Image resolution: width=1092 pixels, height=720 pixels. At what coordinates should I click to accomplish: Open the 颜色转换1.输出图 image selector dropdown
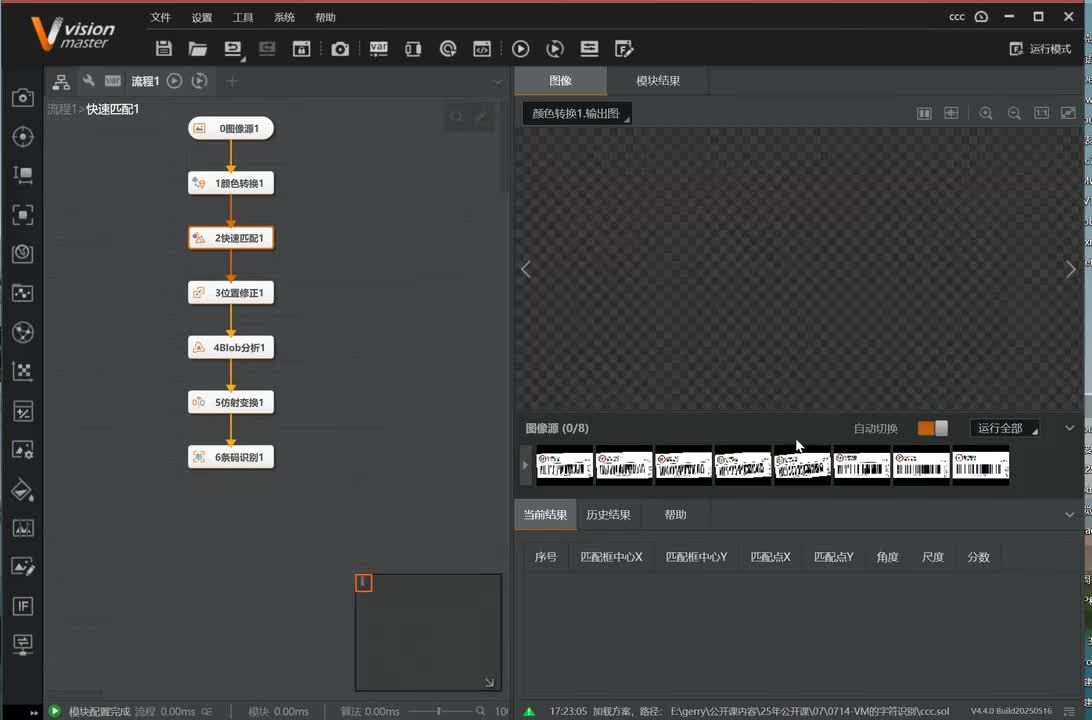(577, 114)
